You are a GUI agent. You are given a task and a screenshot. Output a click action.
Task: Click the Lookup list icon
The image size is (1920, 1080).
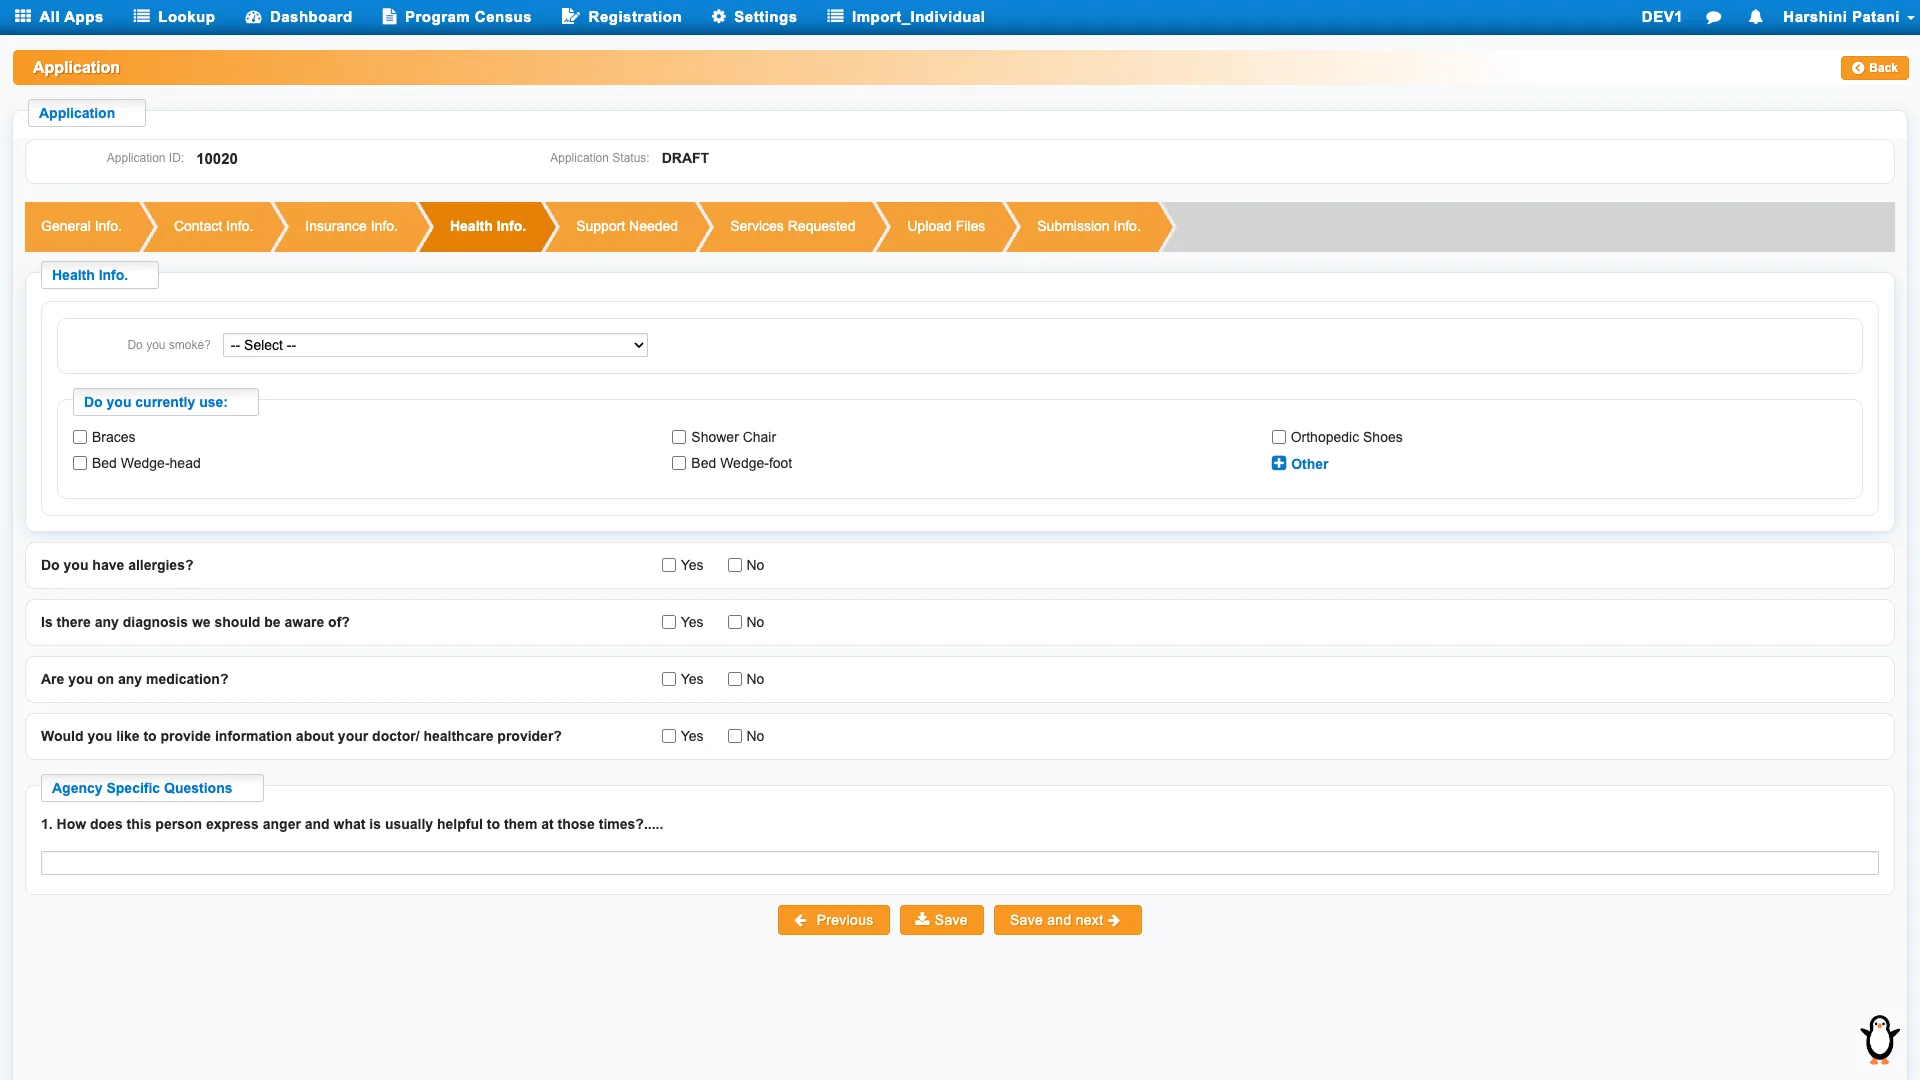tap(141, 17)
